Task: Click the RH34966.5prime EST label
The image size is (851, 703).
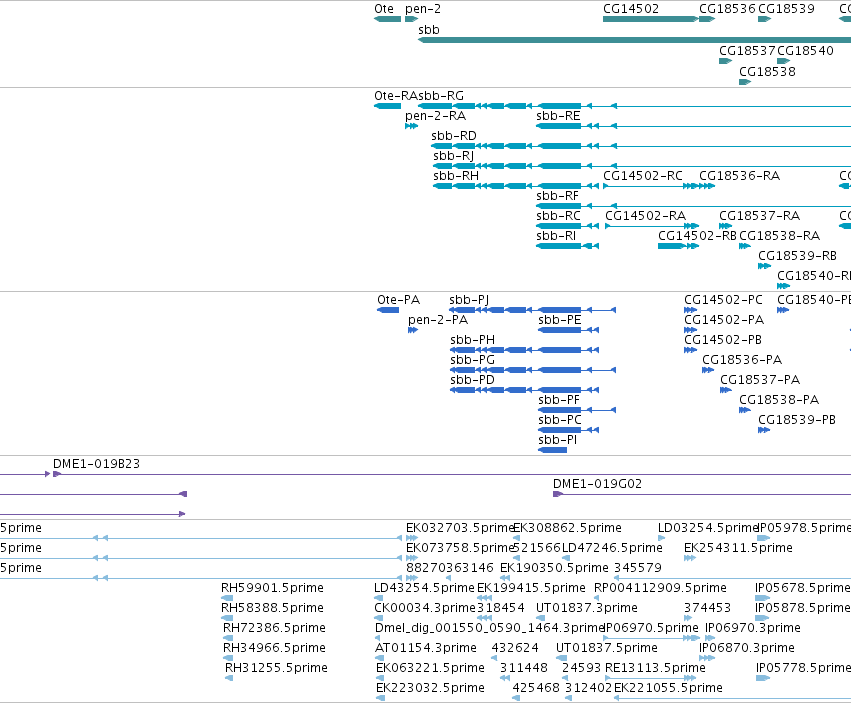Action: point(274,648)
